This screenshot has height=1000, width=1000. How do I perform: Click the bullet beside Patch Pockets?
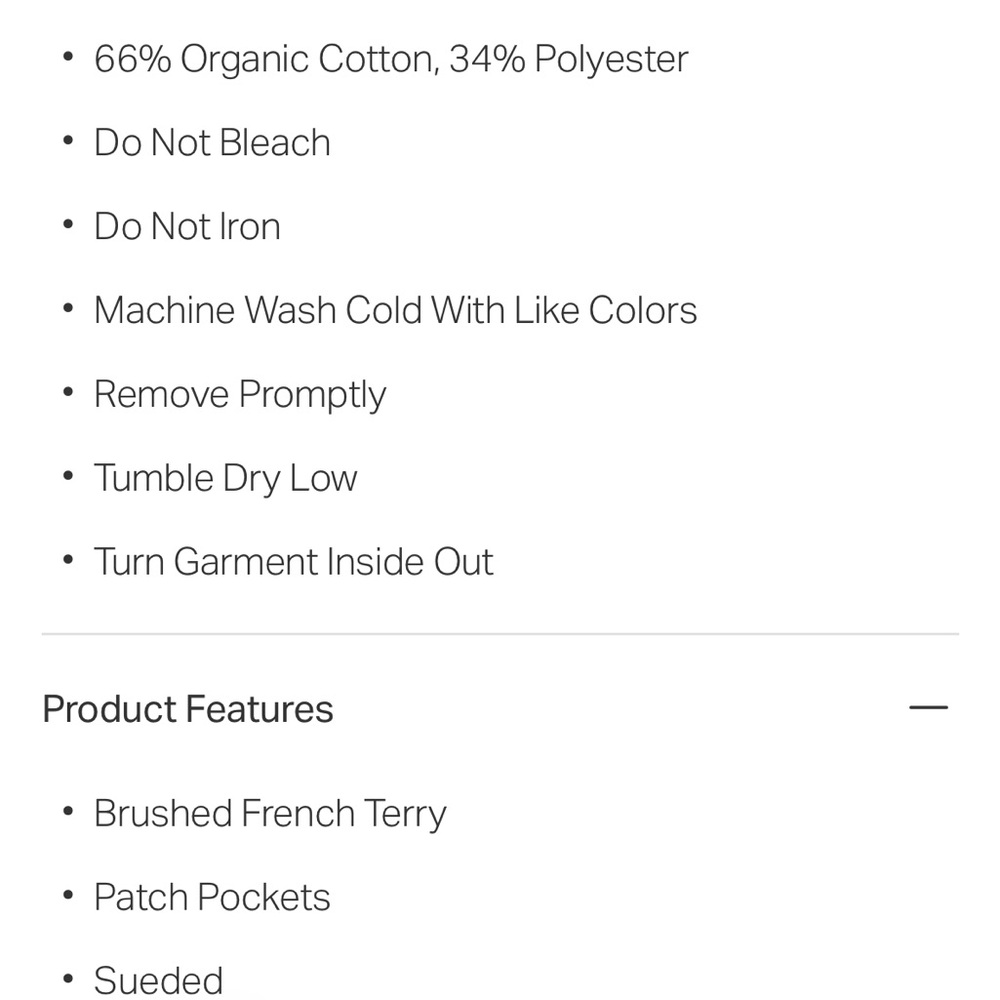click(x=68, y=896)
